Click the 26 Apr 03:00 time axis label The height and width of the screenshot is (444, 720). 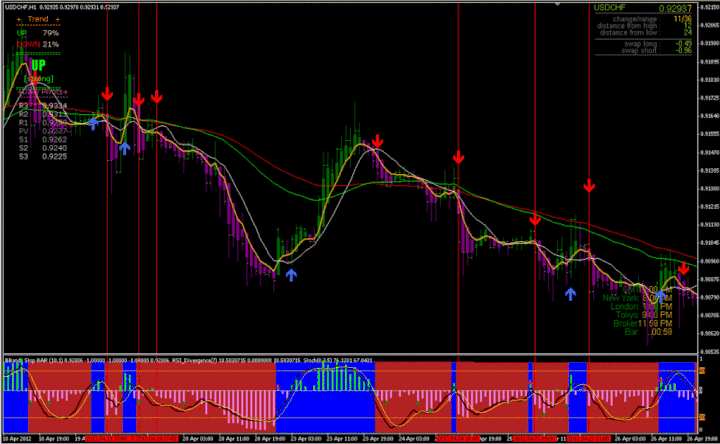[630, 439]
